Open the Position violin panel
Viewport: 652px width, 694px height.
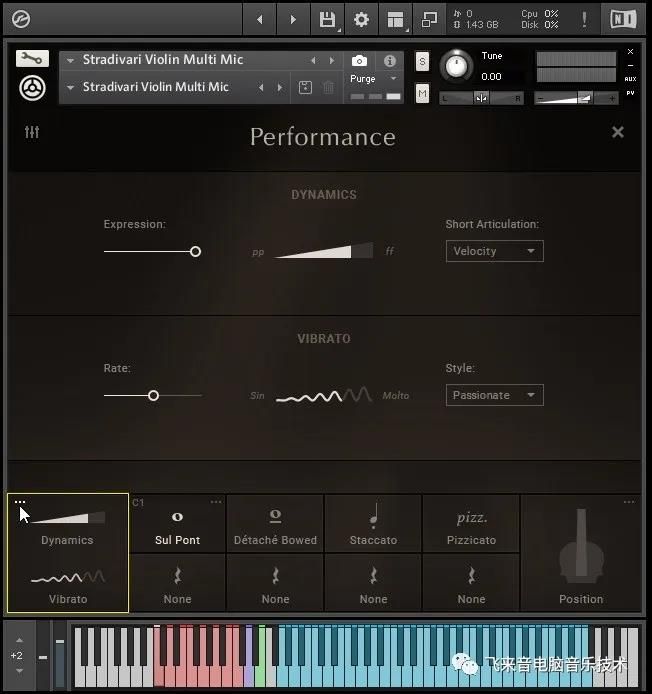581,553
